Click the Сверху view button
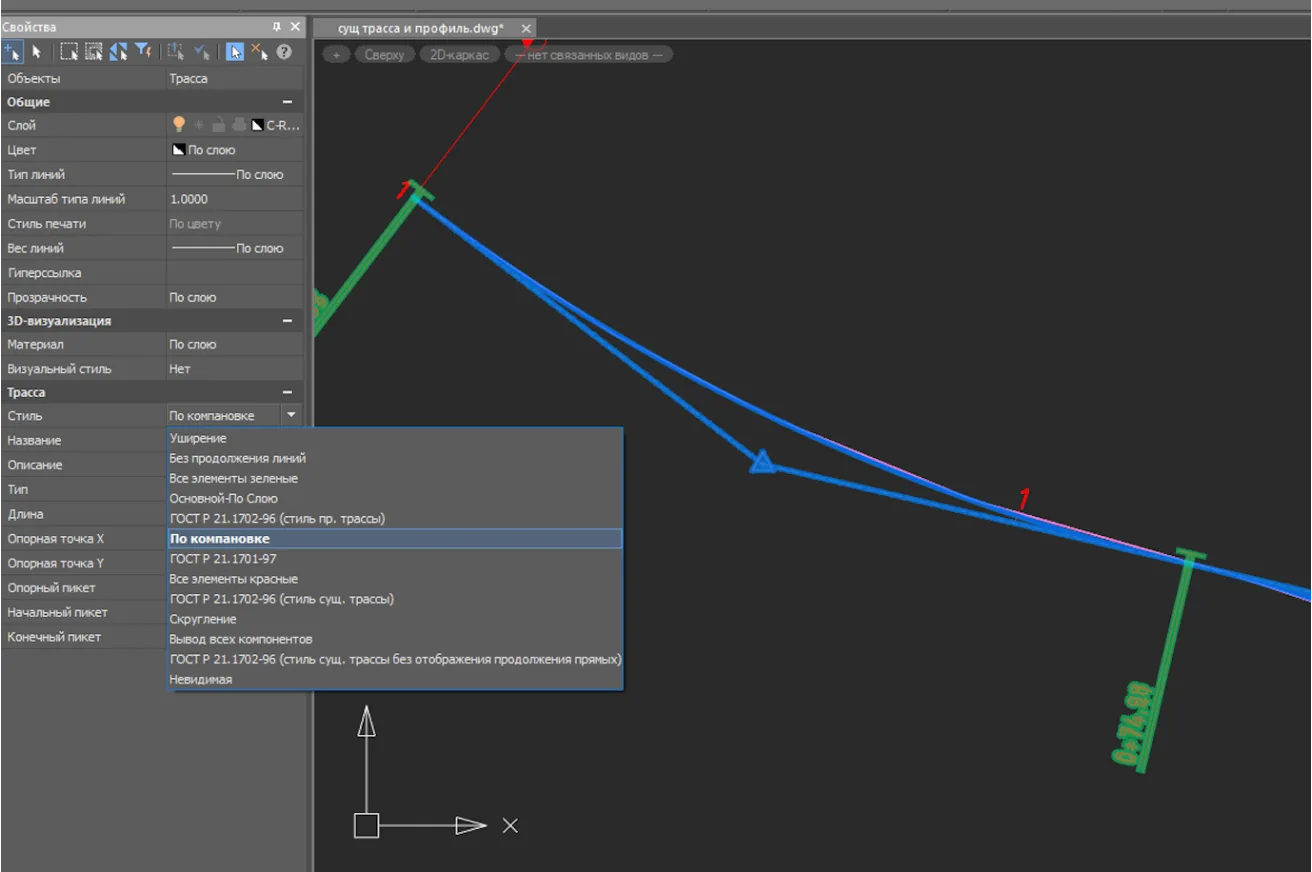The image size is (1312, 872). (384, 55)
